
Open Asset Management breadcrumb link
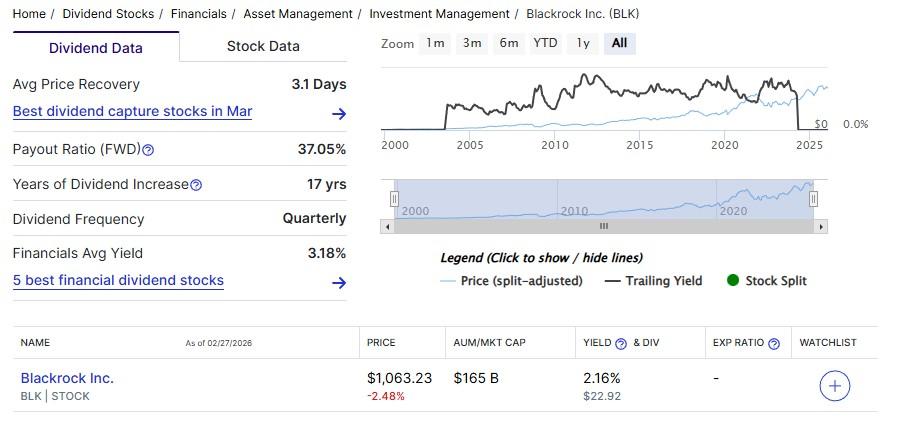(298, 14)
